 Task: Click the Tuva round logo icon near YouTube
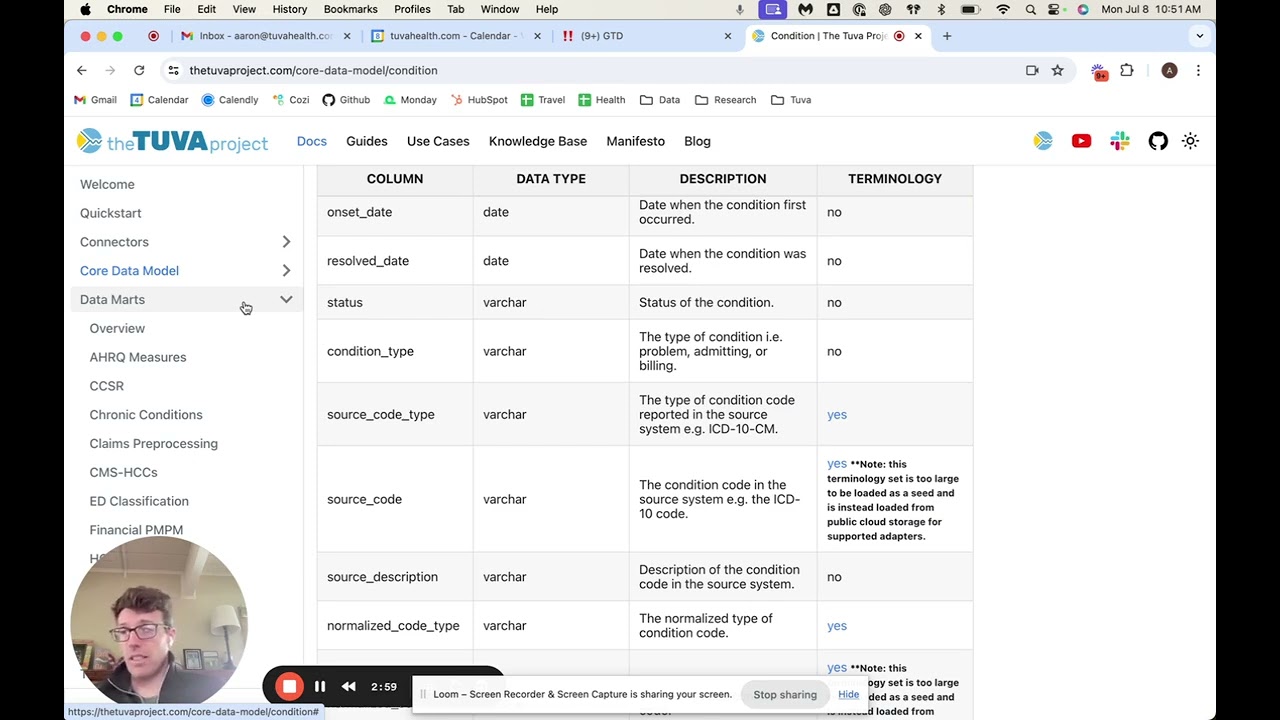tap(1043, 141)
